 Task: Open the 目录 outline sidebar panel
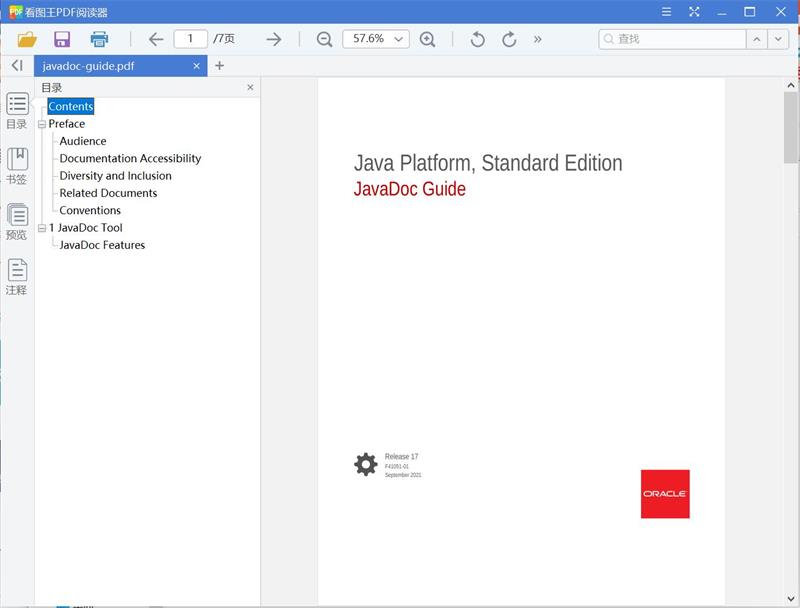click(x=17, y=111)
